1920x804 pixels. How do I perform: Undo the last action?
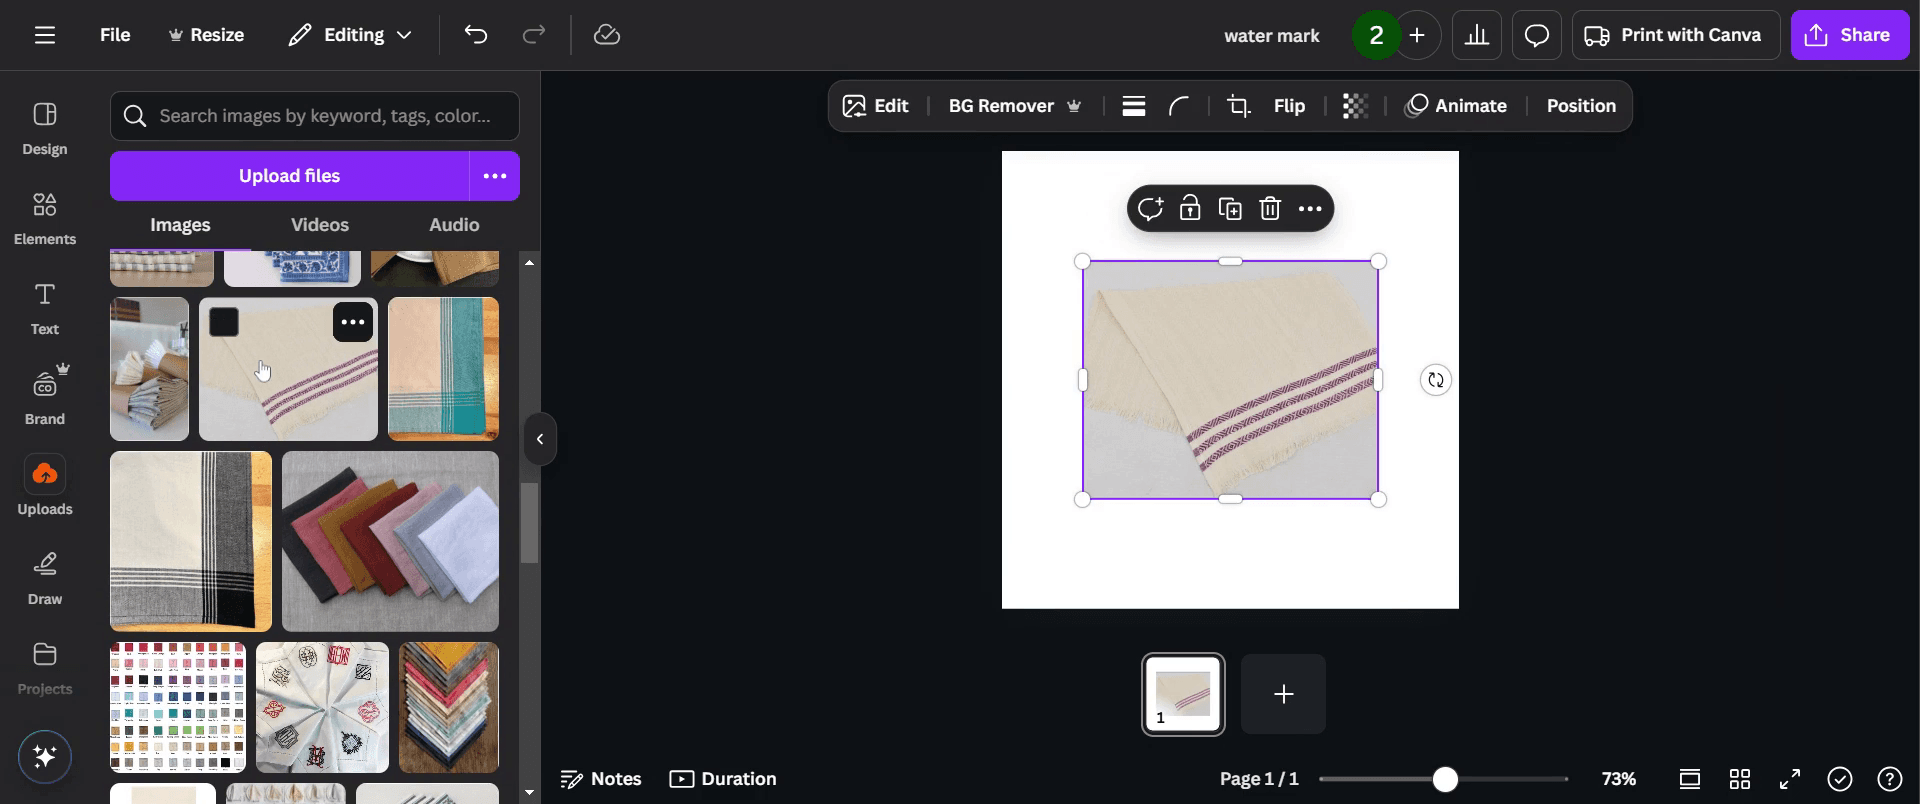point(476,35)
